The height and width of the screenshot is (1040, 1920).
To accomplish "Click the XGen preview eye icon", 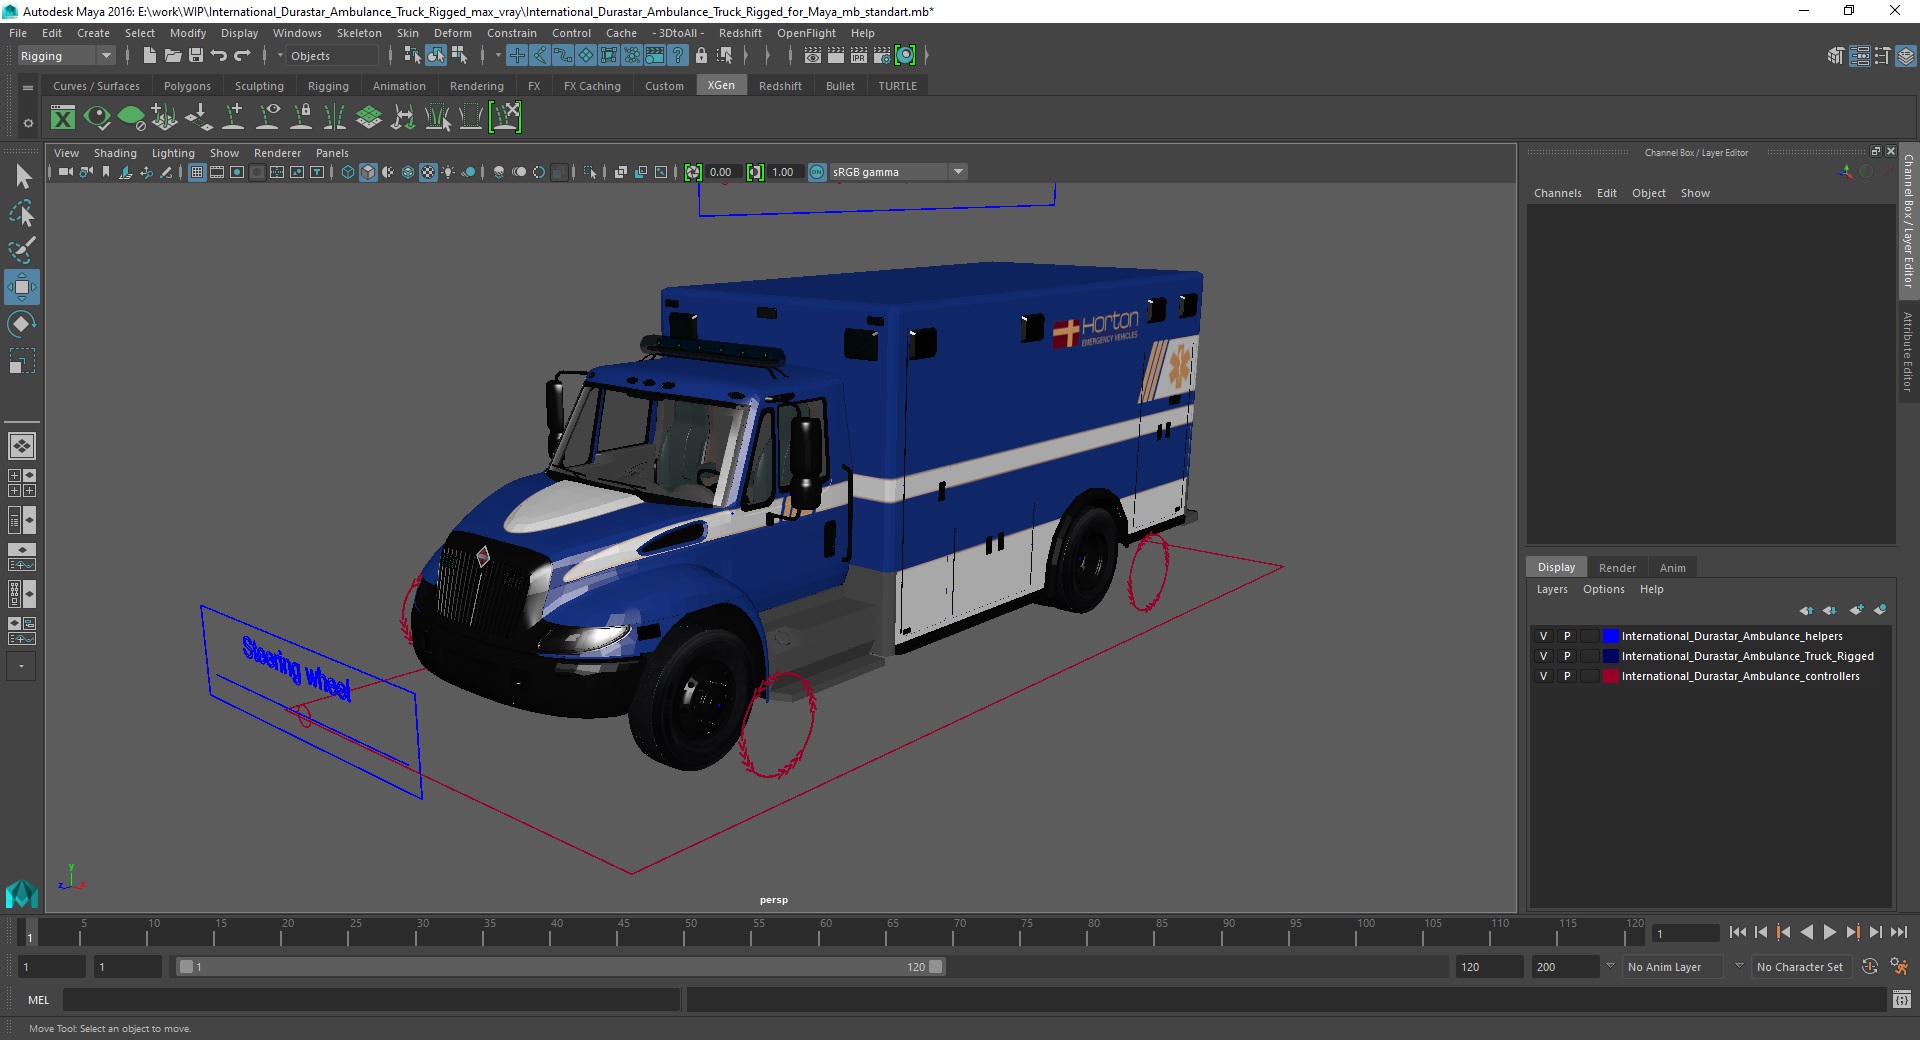I will pyautogui.click(x=97, y=118).
